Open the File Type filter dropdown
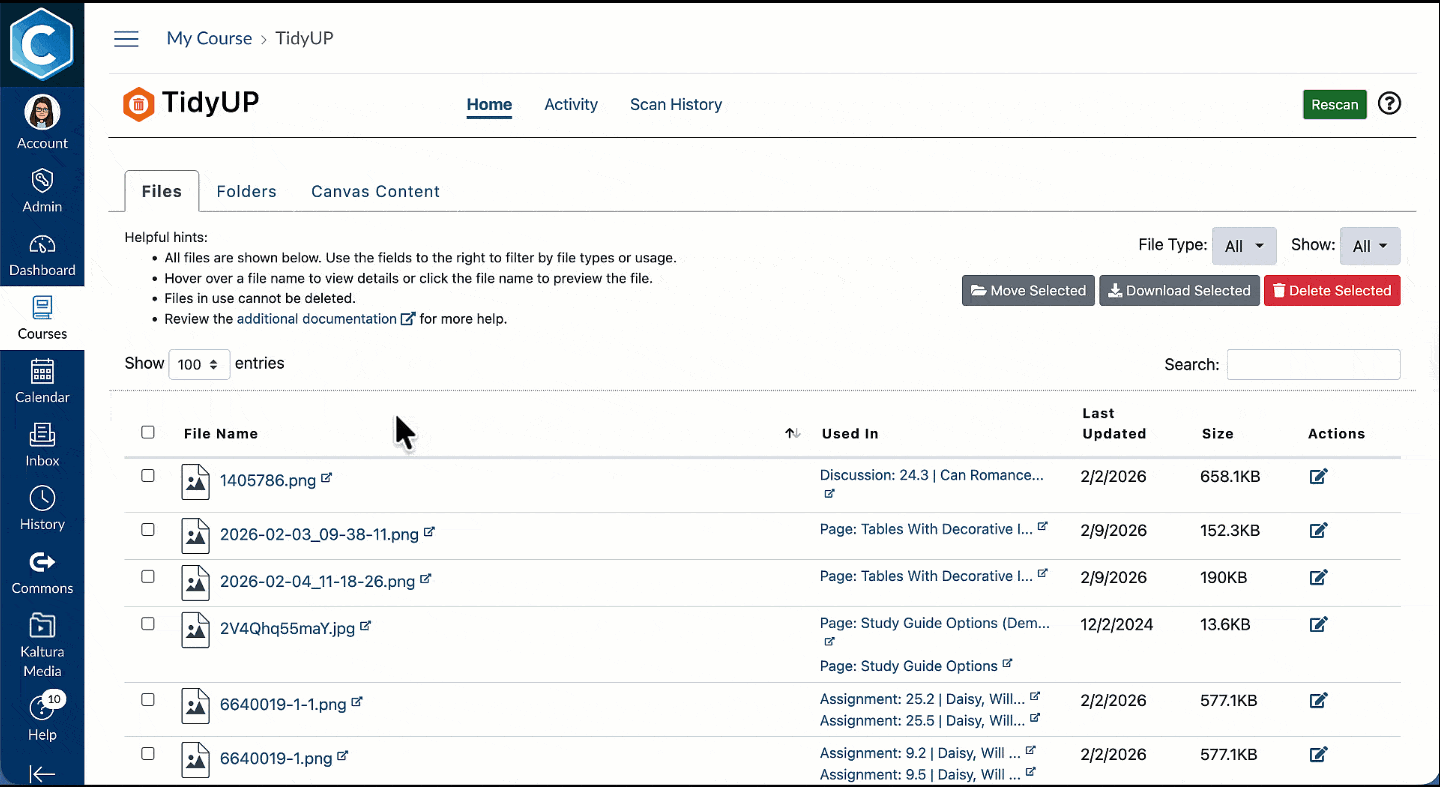Image resolution: width=1440 pixels, height=787 pixels. tap(1244, 246)
